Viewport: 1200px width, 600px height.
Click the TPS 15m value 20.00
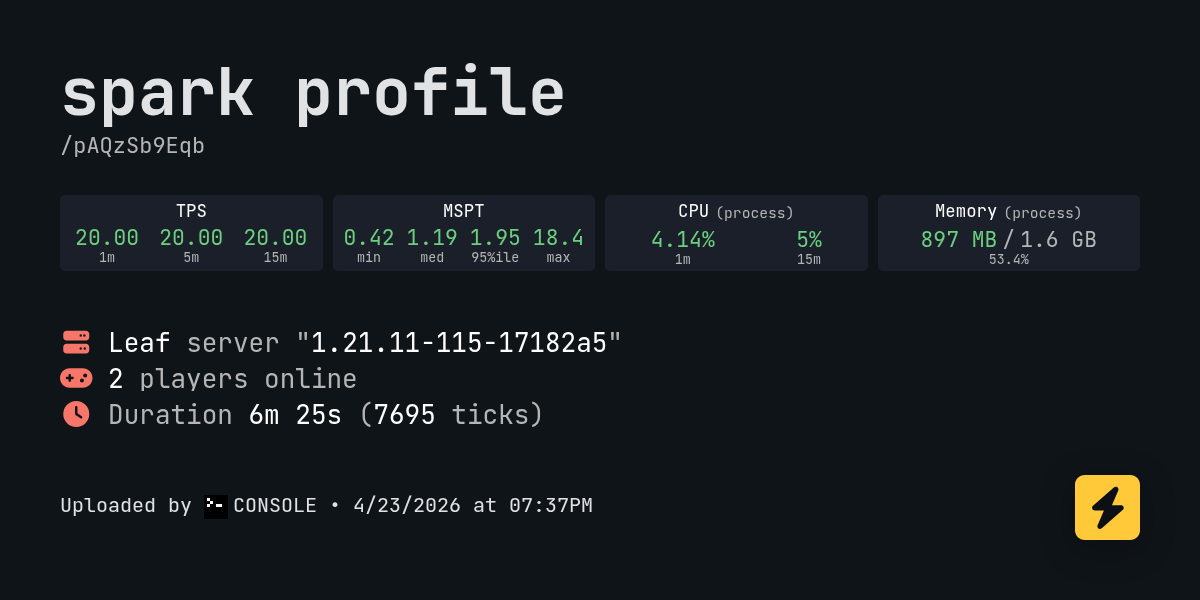click(x=275, y=238)
